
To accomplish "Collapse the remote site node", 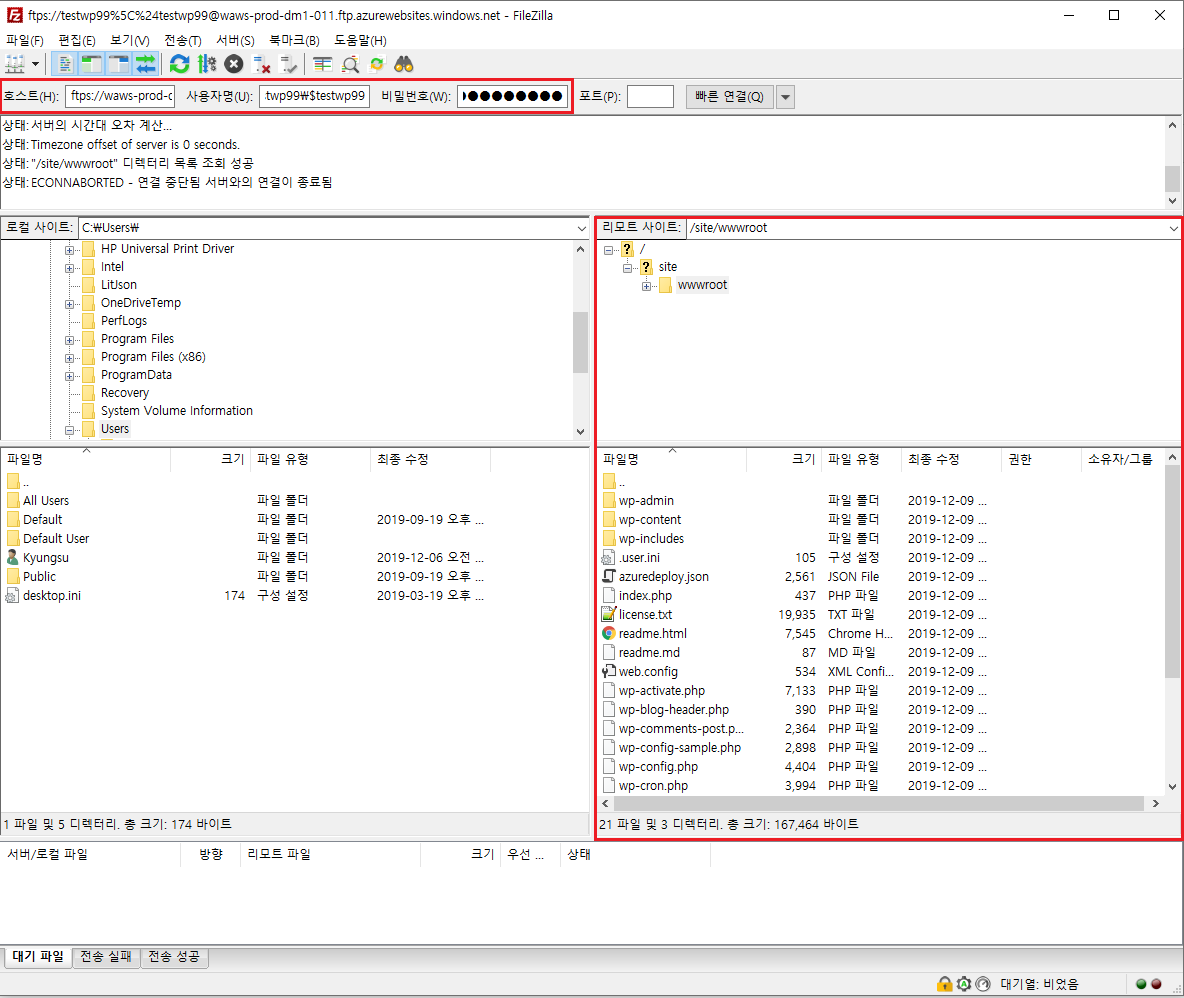I will coord(627,268).
